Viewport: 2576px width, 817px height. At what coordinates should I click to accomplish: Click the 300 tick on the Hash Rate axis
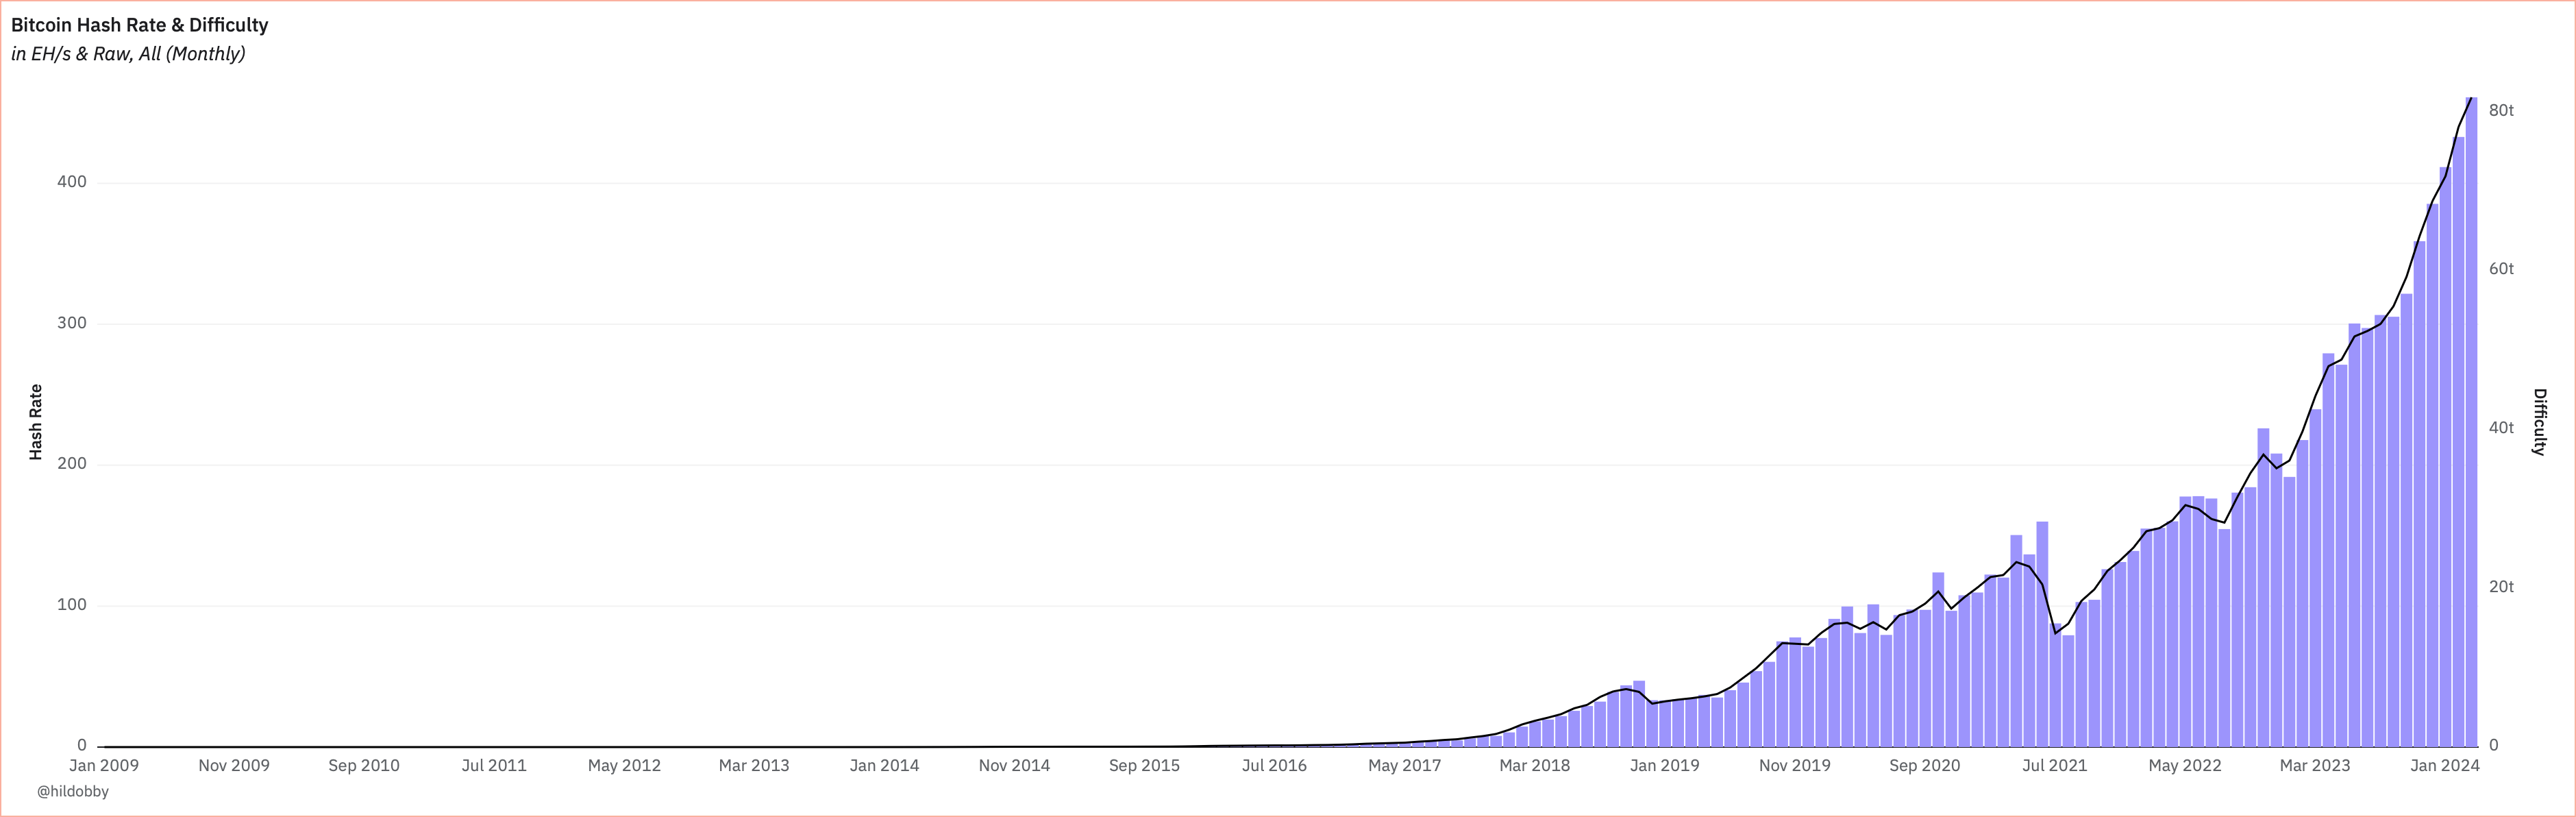point(72,323)
